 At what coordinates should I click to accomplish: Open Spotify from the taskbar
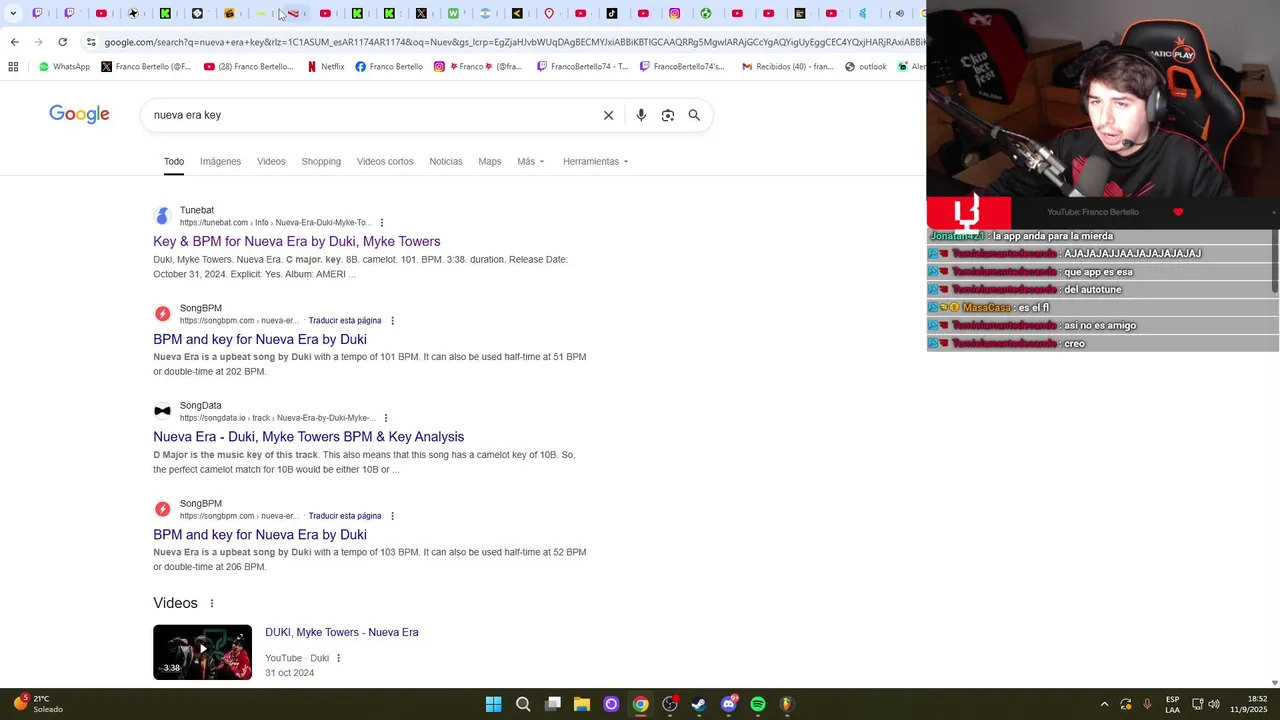758,704
